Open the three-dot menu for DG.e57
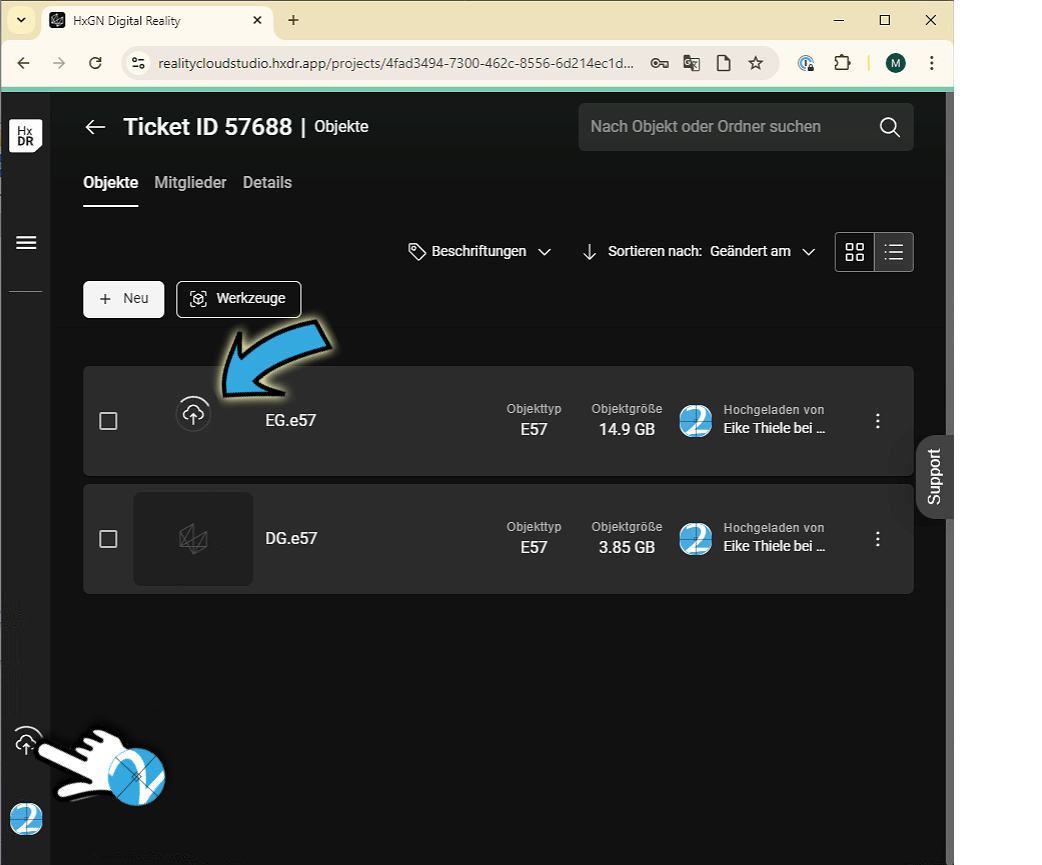The height and width of the screenshot is (865, 1042). (877, 539)
